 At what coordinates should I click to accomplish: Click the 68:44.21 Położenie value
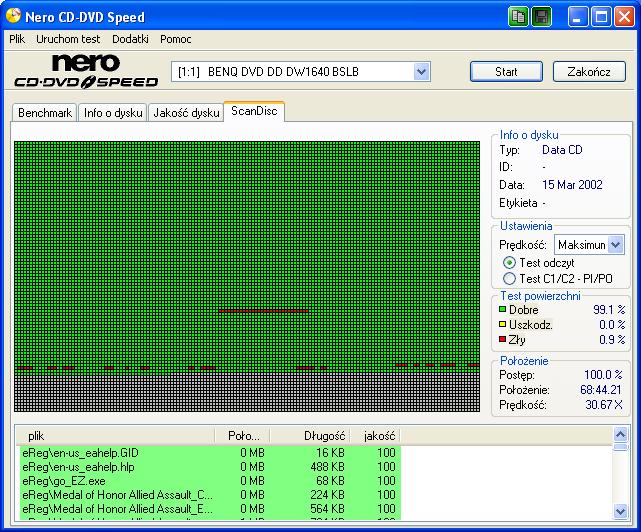click(x=601, y=390)
